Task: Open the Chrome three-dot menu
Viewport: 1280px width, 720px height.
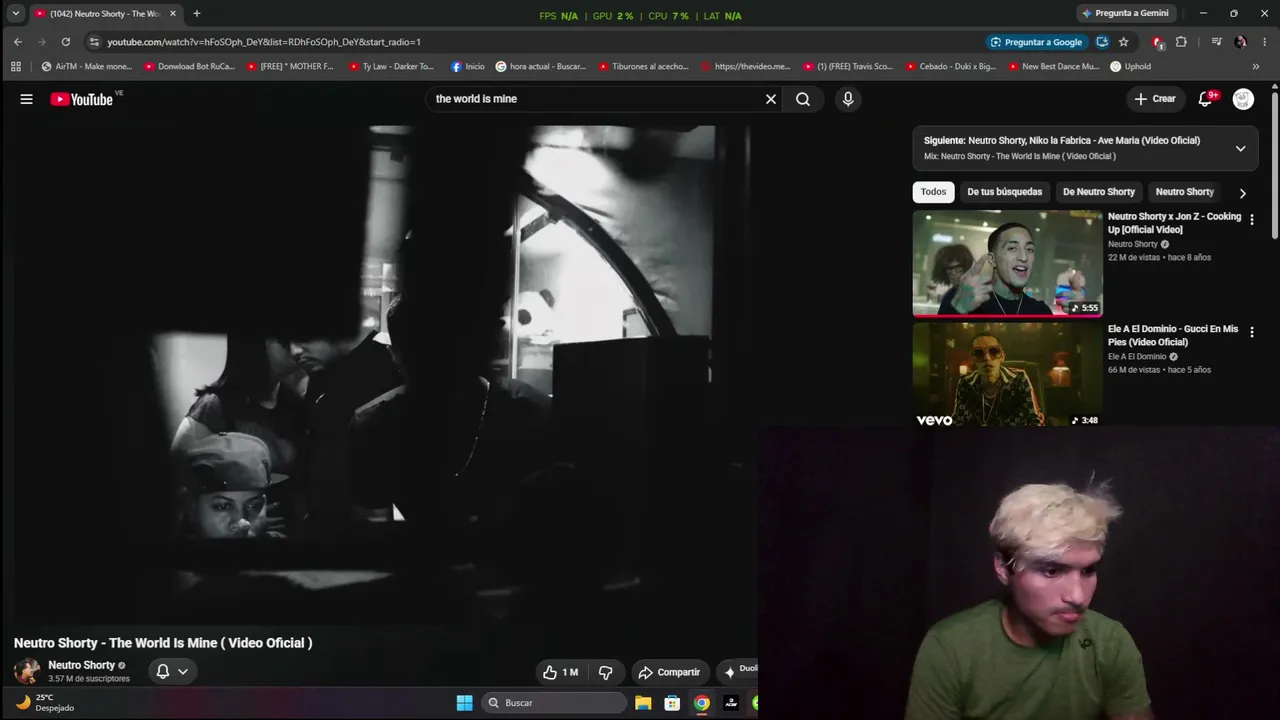Action: (1265, 42)
